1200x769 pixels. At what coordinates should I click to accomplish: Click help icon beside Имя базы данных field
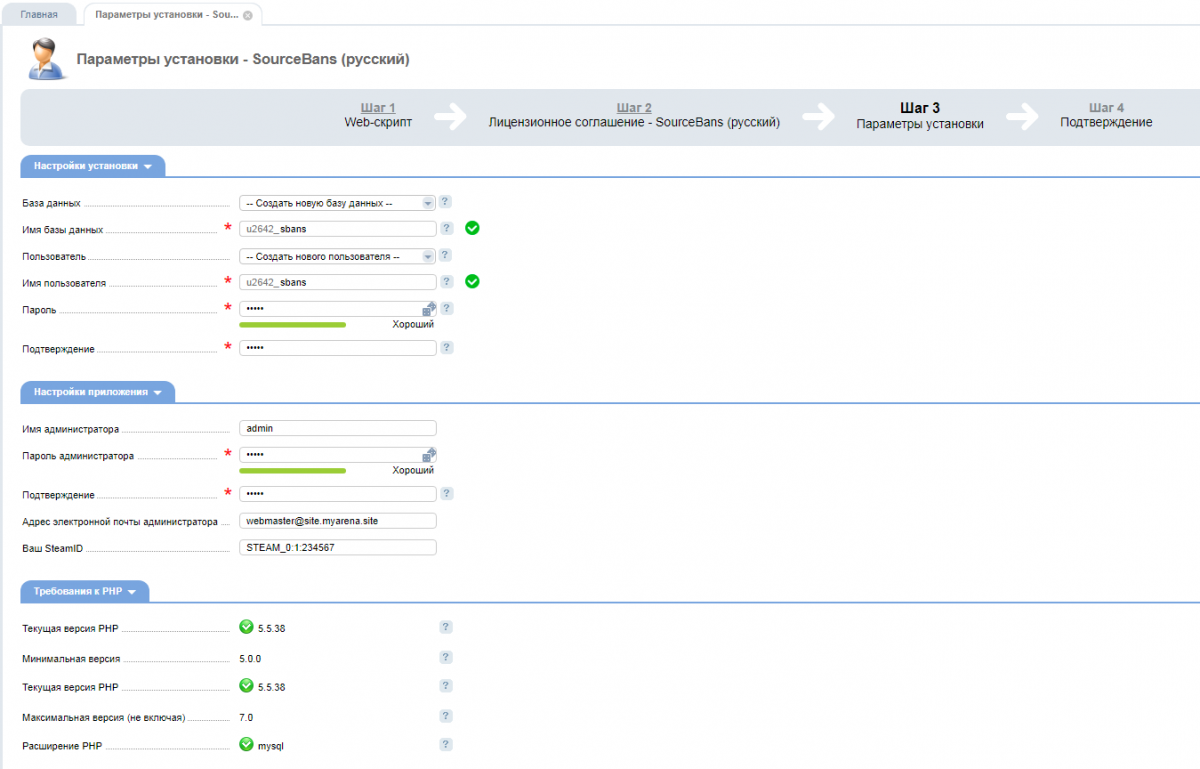coord(446,228)
